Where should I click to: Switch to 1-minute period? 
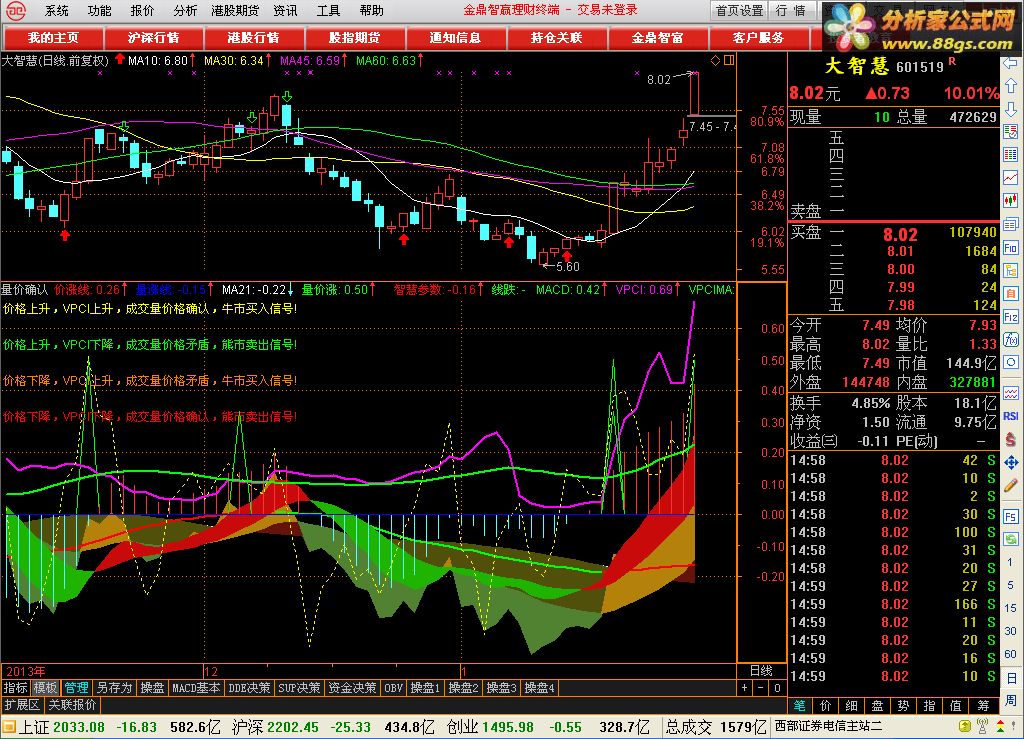coord(1010,562)
